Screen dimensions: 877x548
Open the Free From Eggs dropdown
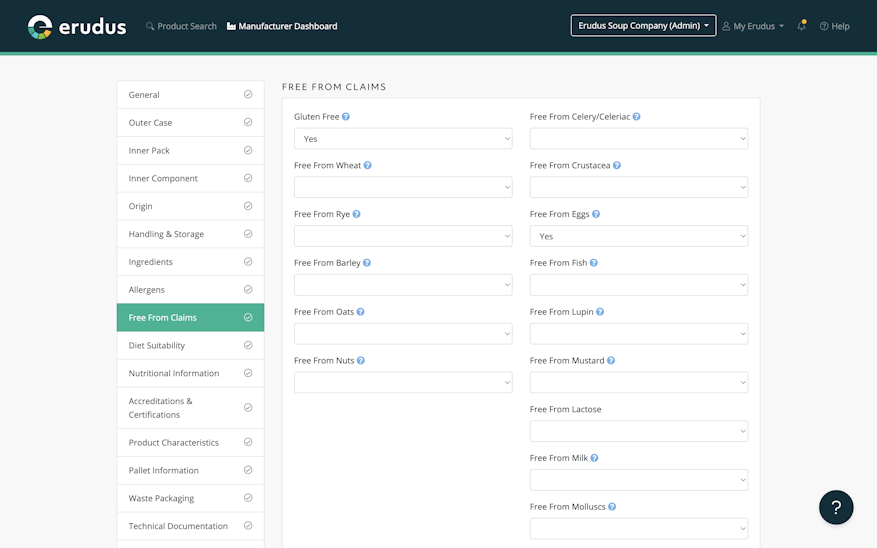point(639,236)
